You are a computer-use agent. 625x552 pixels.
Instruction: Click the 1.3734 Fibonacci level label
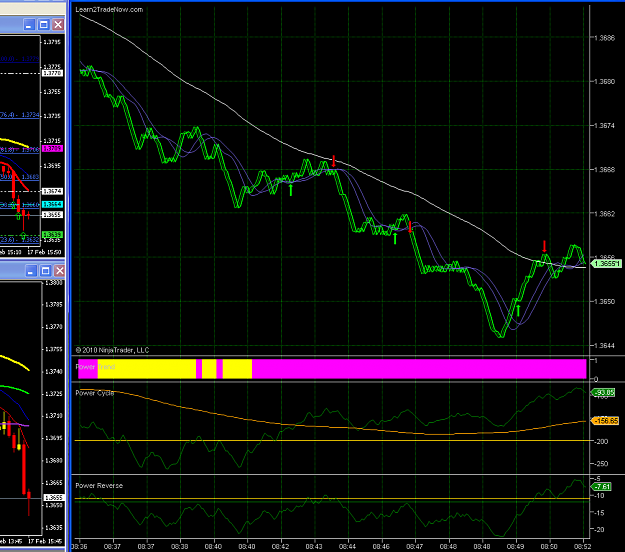[x=30, y=115]
